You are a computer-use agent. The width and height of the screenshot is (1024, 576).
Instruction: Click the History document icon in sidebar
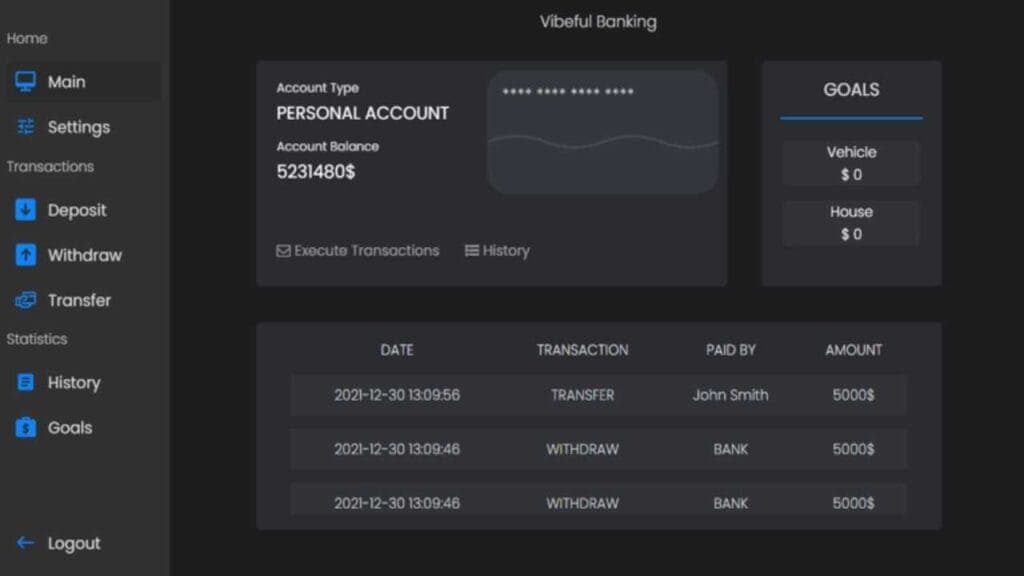pyautogui.click(x=26, y=382)
